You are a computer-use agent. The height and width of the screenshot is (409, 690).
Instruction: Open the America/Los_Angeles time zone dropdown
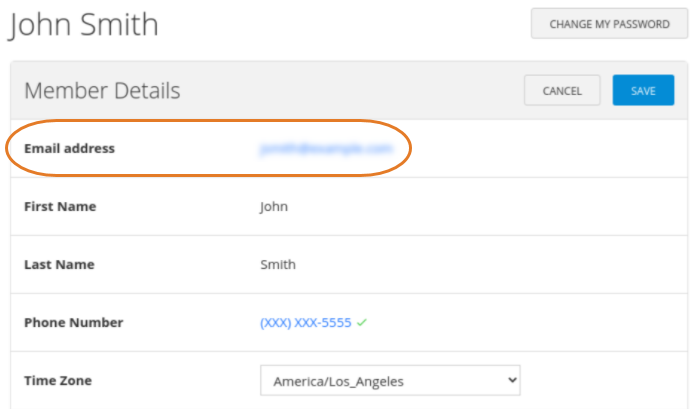(390, 380)
